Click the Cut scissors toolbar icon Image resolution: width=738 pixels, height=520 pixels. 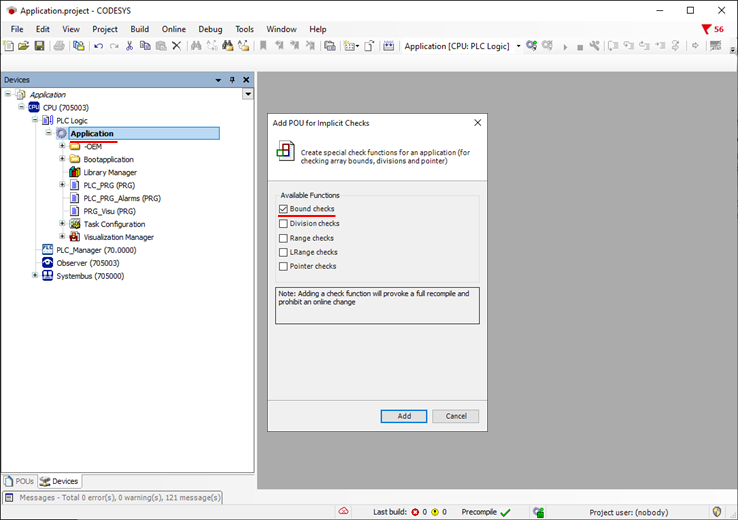pos(129,46)
